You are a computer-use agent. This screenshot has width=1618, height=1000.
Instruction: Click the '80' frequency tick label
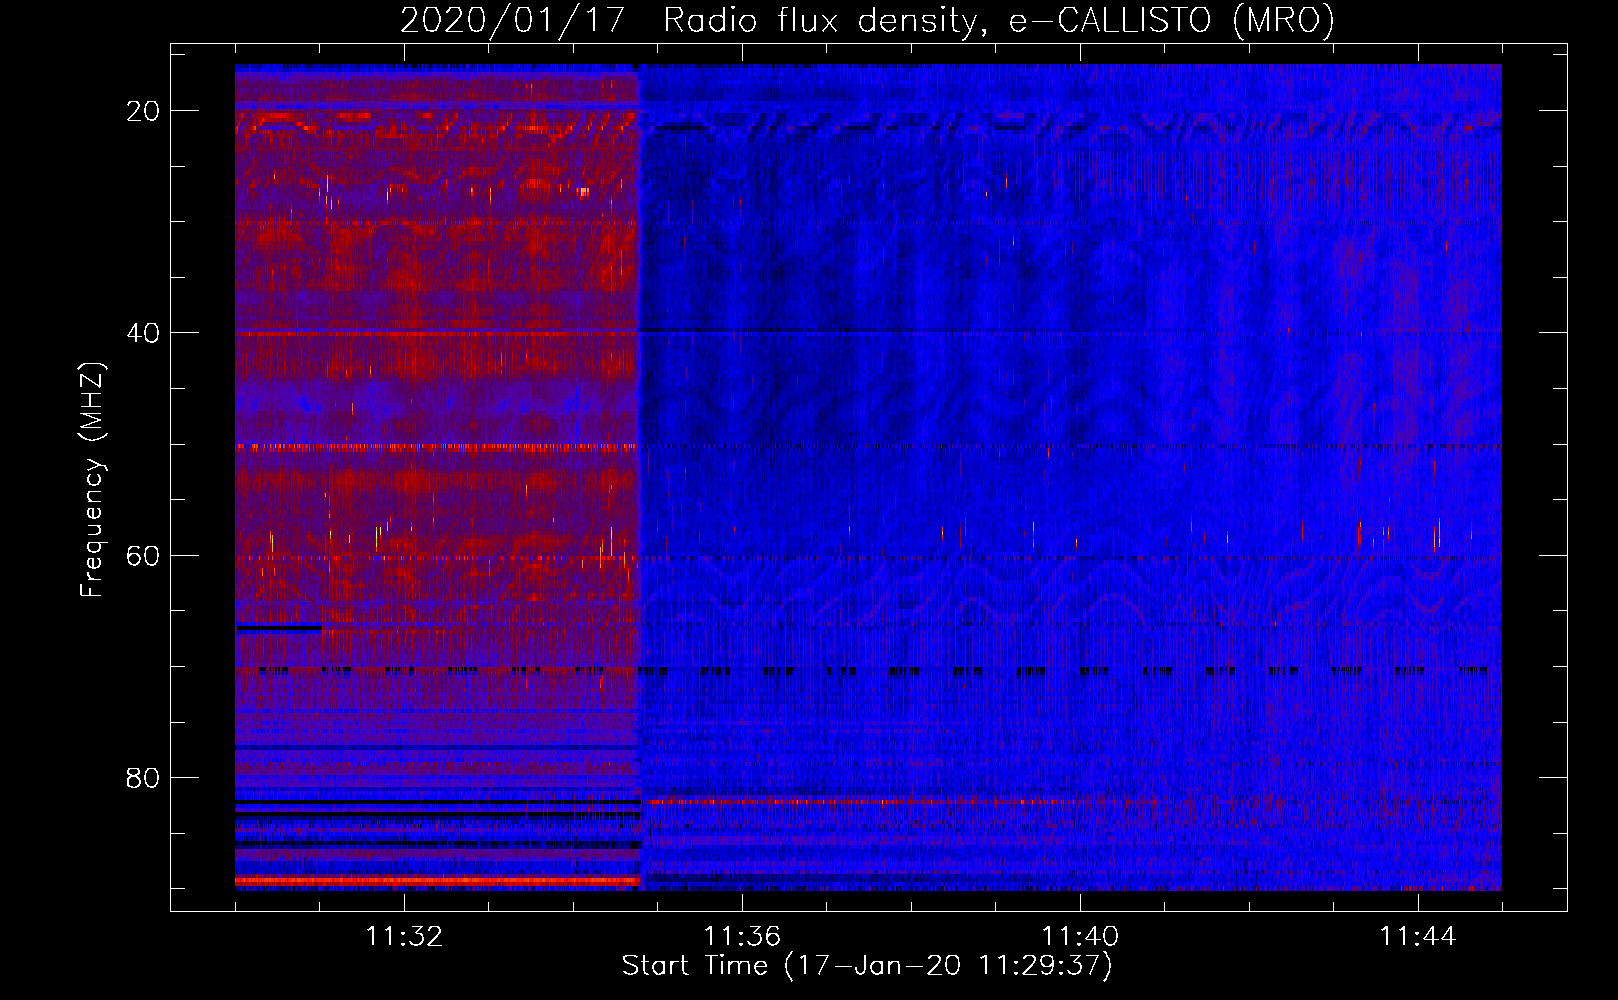click(144, 777)
